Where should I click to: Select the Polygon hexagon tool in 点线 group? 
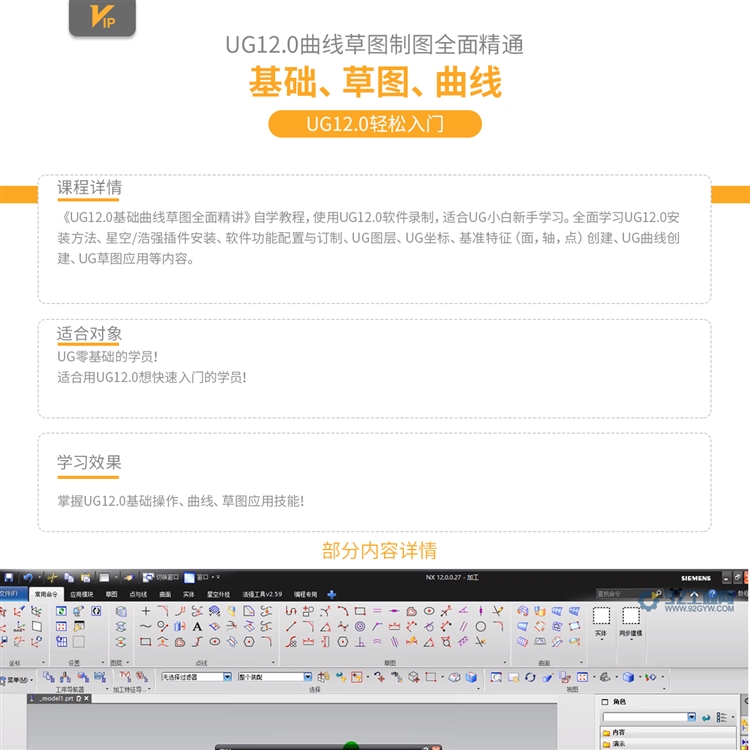pos(249,642)
